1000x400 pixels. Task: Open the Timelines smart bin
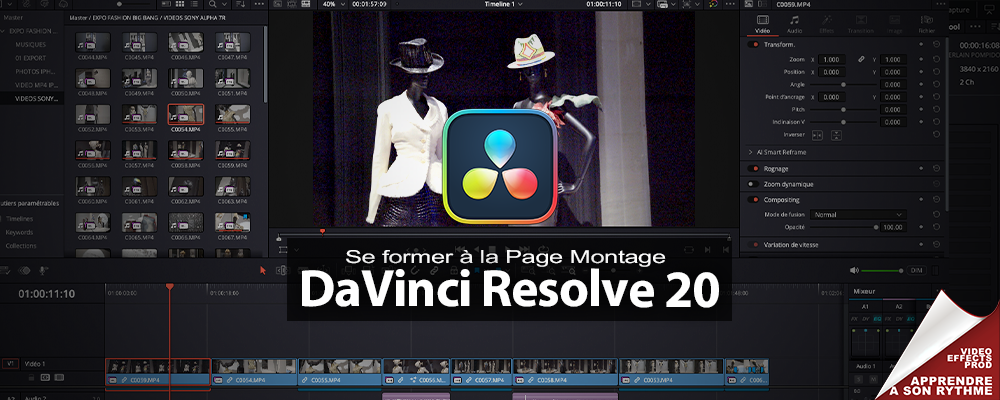tap(19, 218)
